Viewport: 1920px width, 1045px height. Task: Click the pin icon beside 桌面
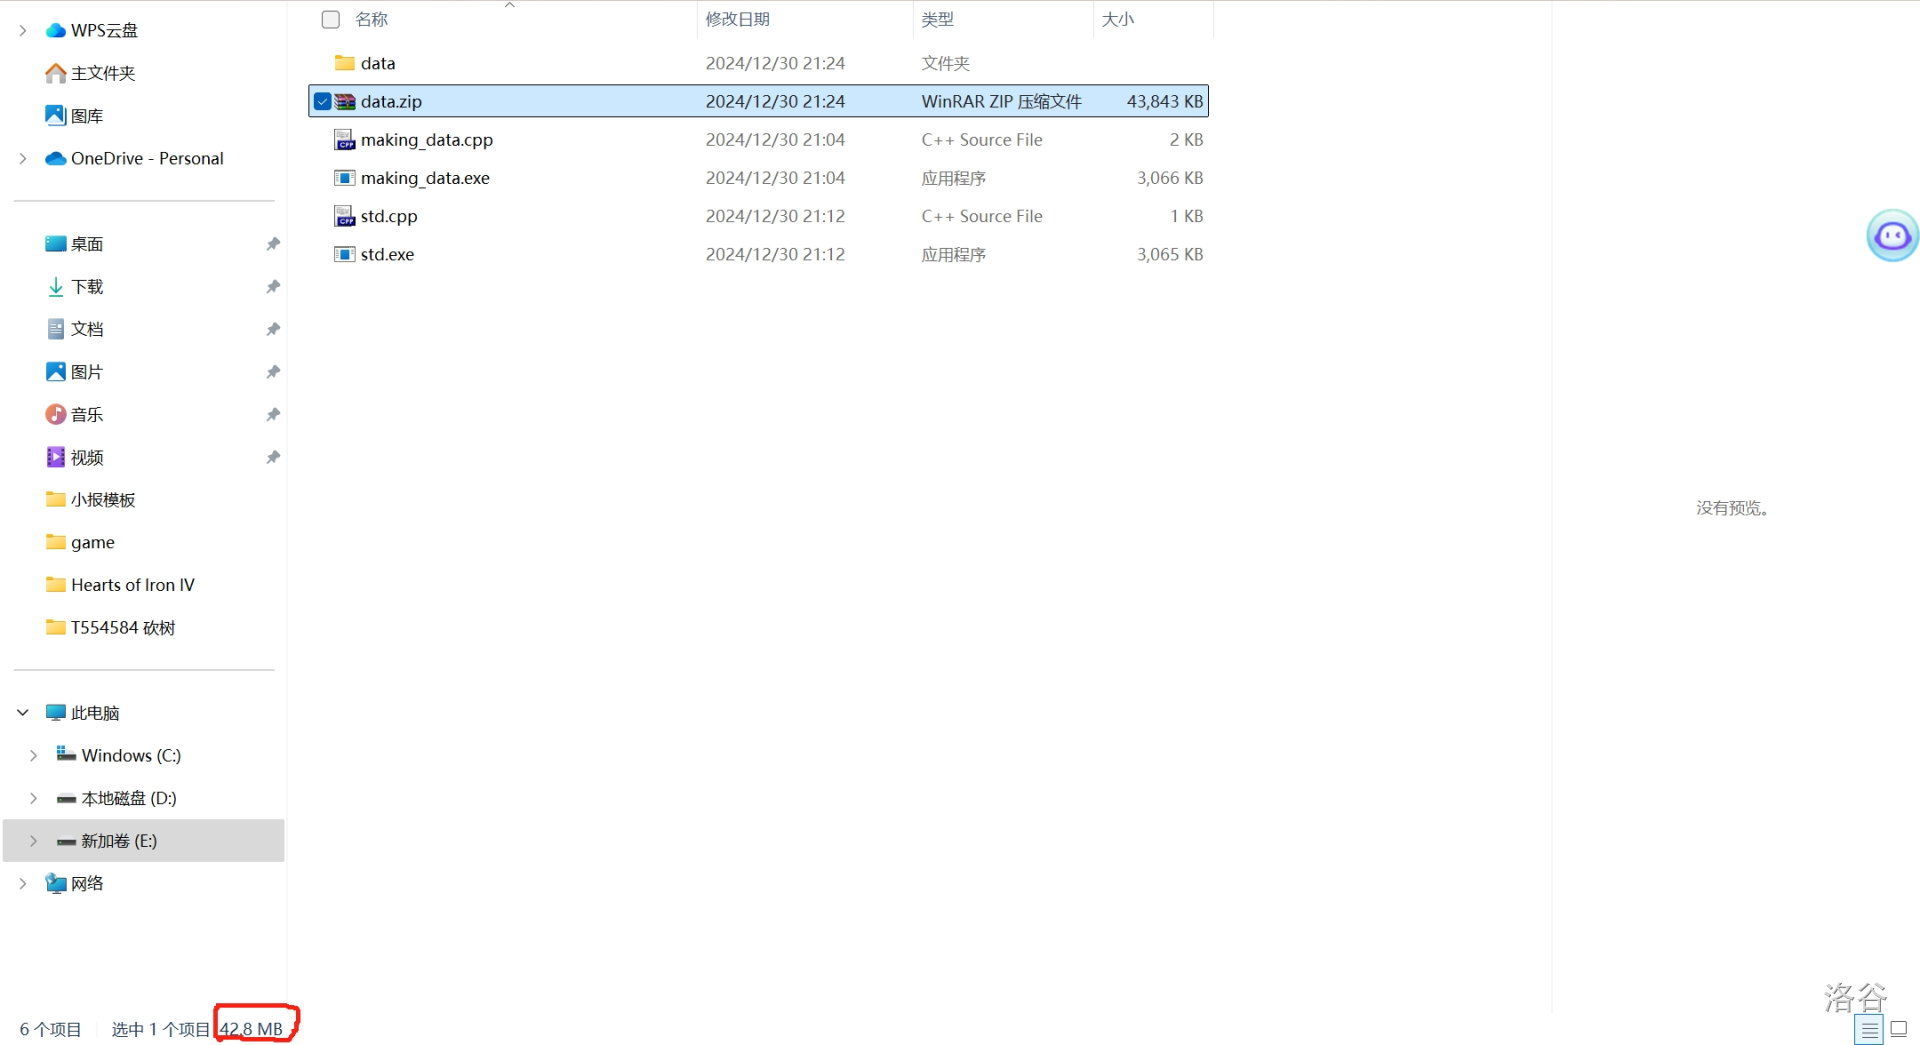coord(273,244)
